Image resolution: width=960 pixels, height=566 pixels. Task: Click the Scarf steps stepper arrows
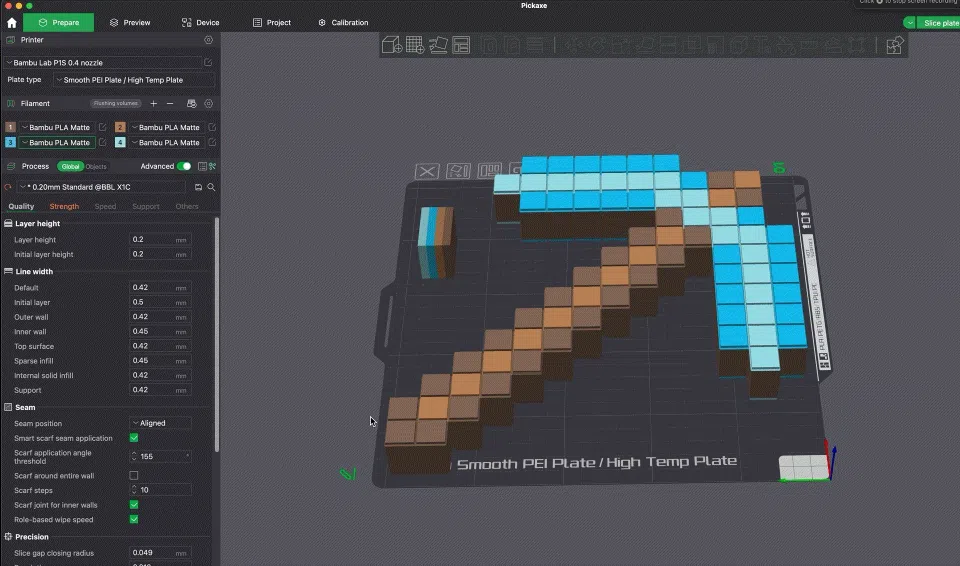(134, 490)
